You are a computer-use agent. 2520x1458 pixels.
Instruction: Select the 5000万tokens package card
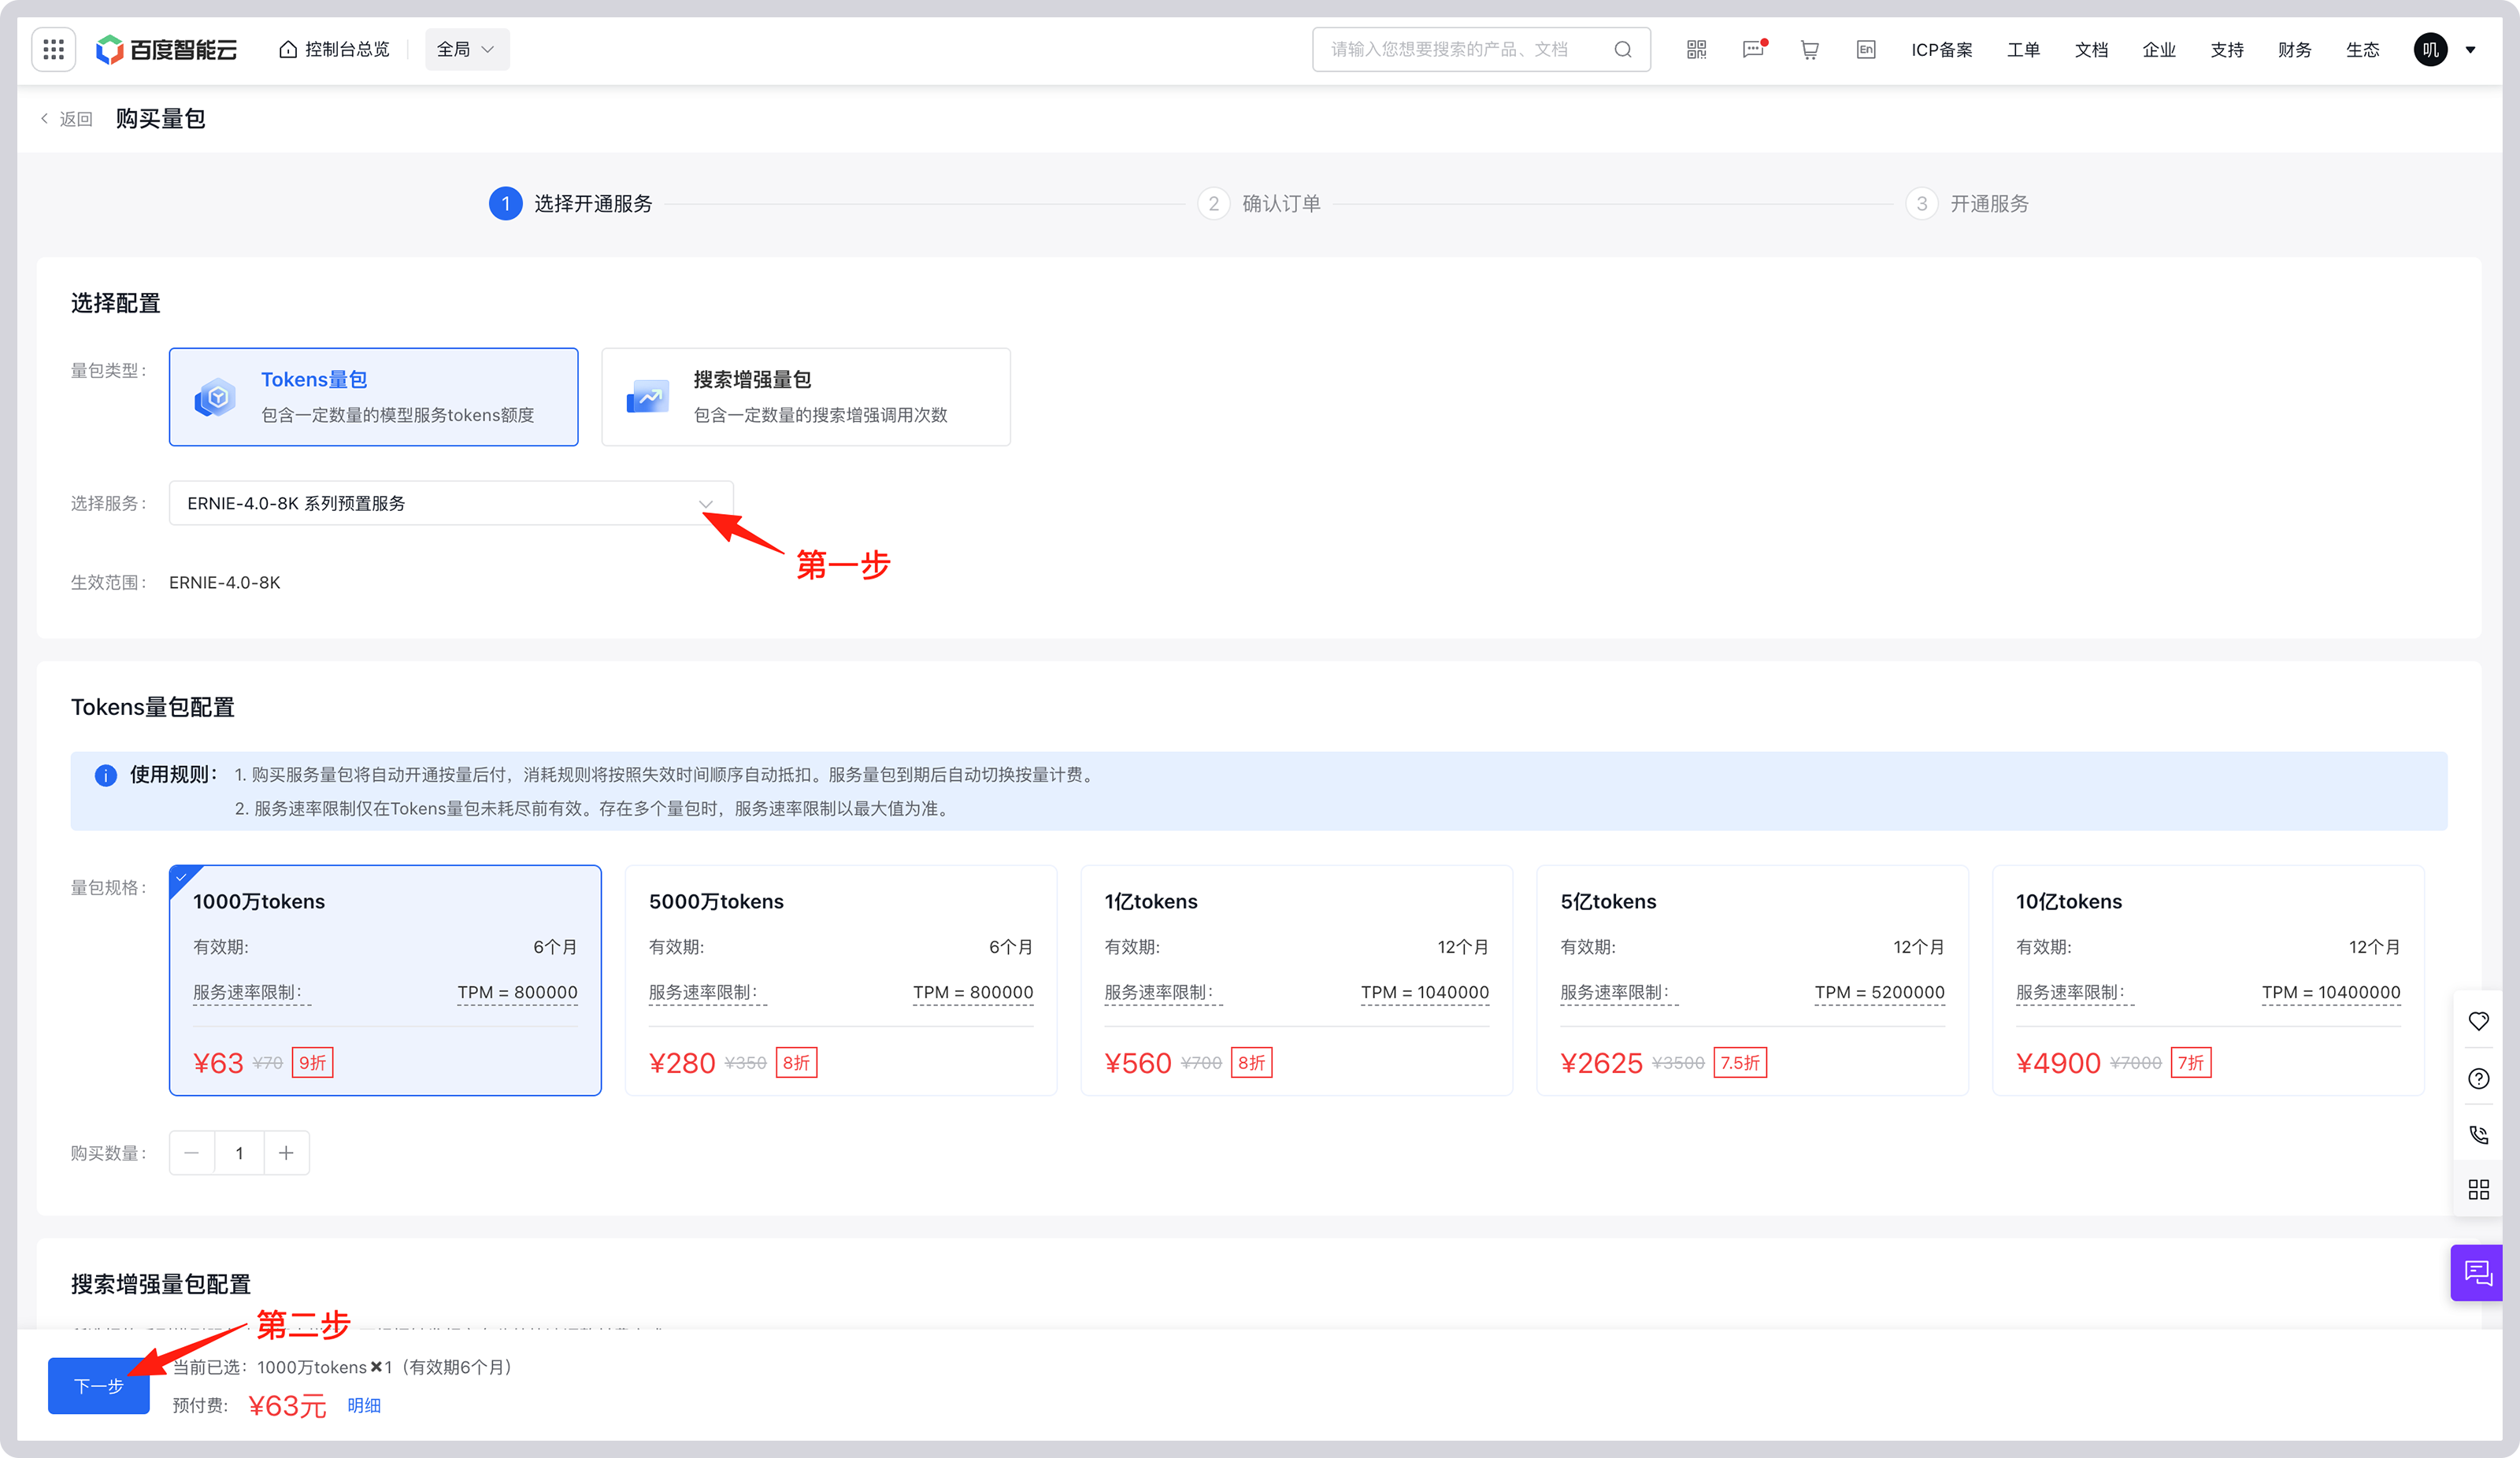click(840, 979)
